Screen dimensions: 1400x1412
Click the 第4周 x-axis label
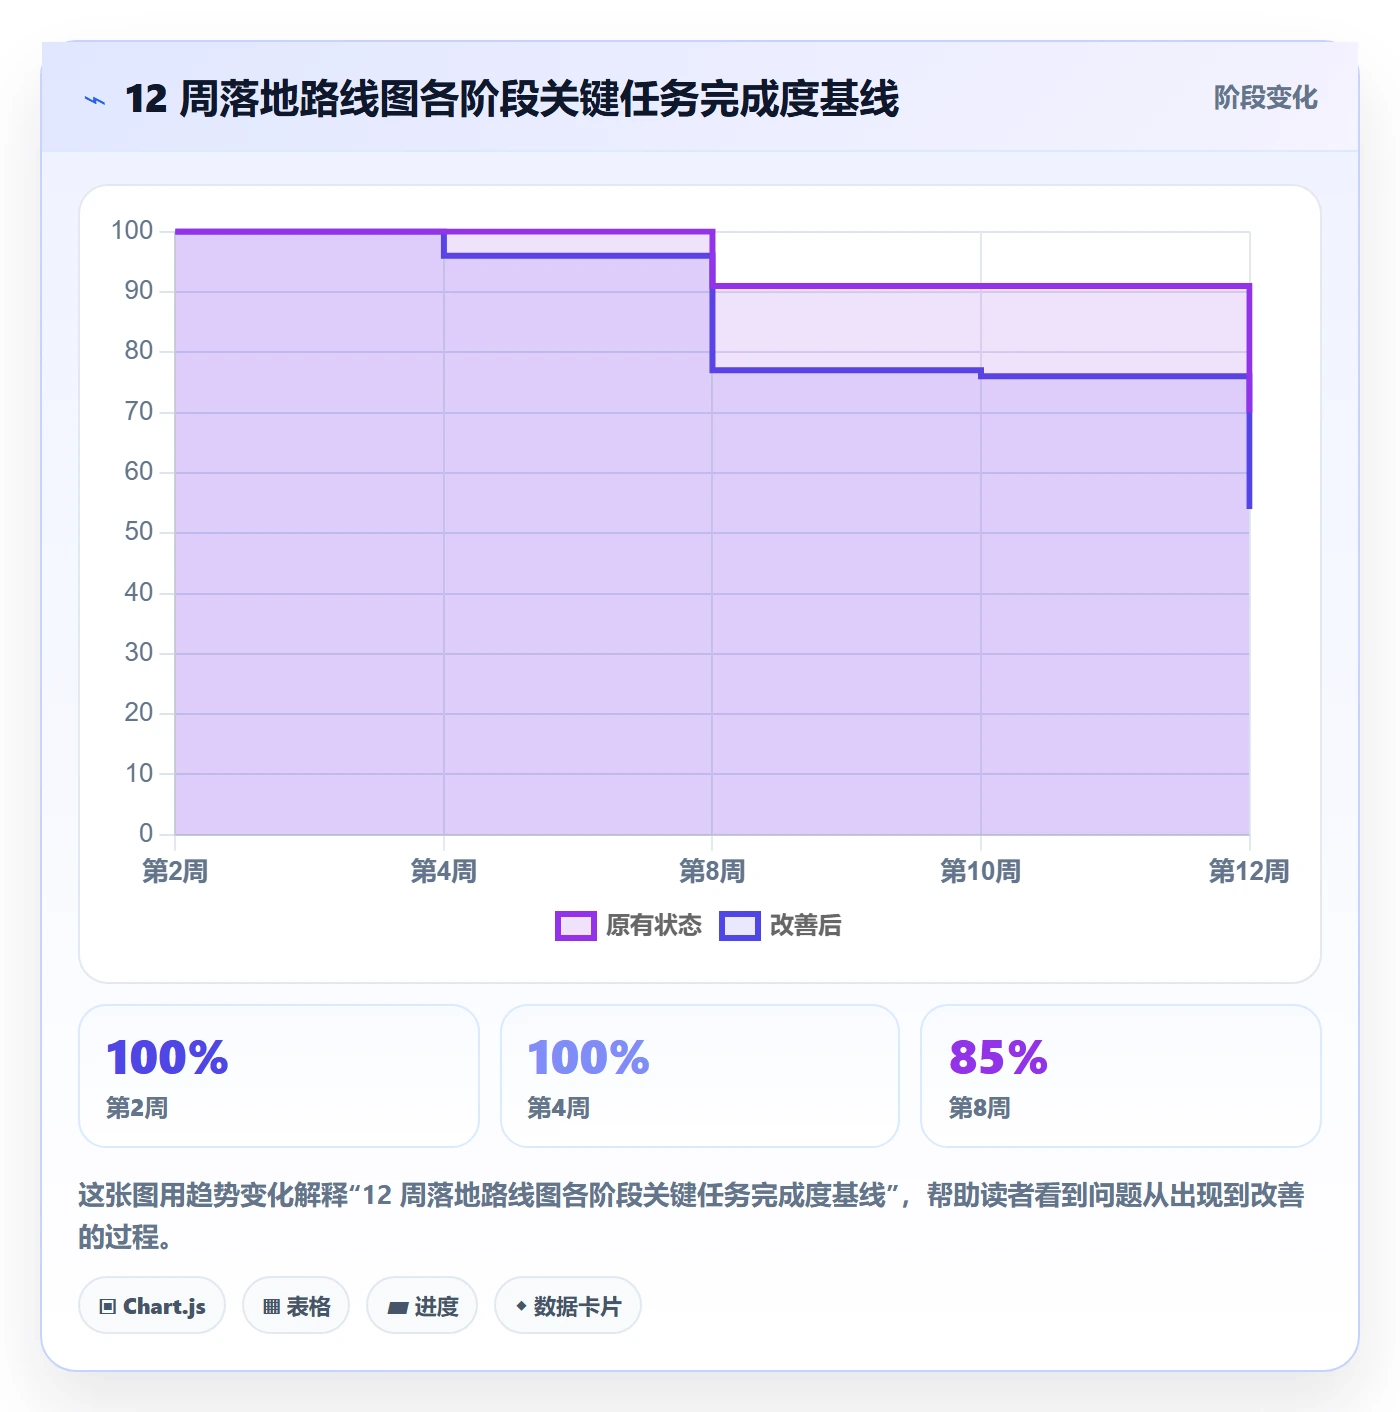coord(444,871)
